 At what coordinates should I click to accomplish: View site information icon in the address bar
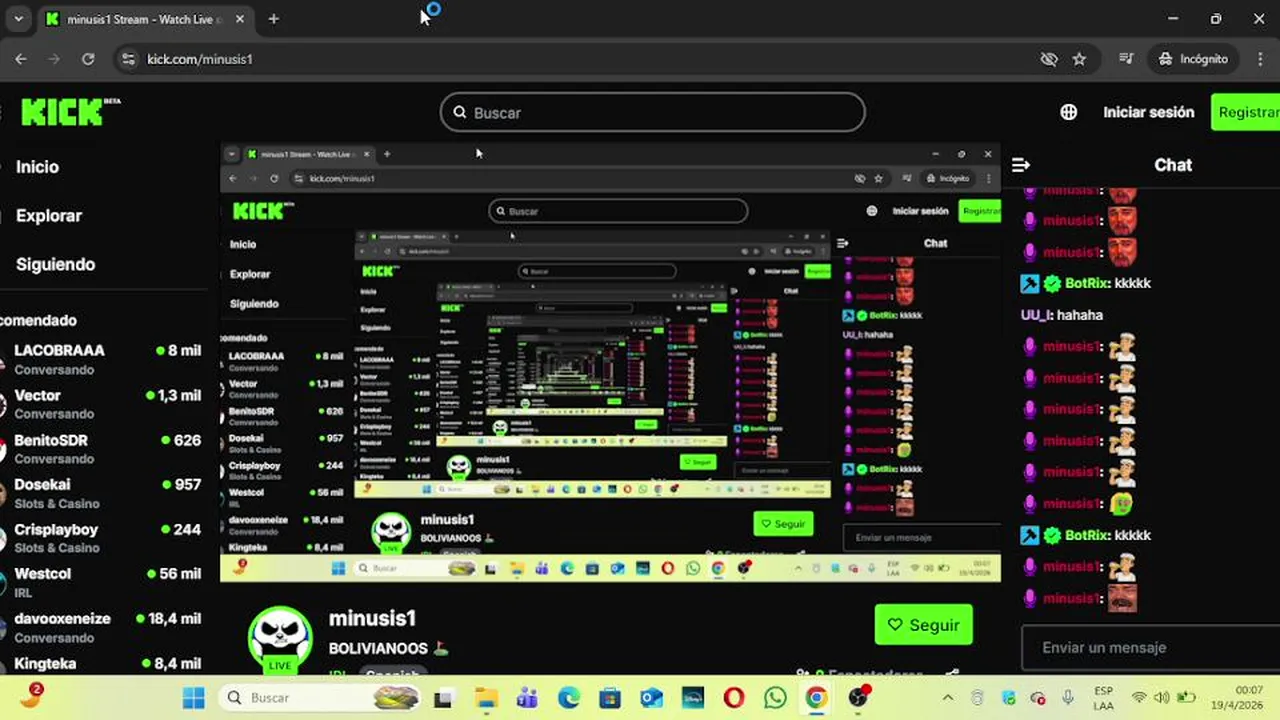(127, 59)
